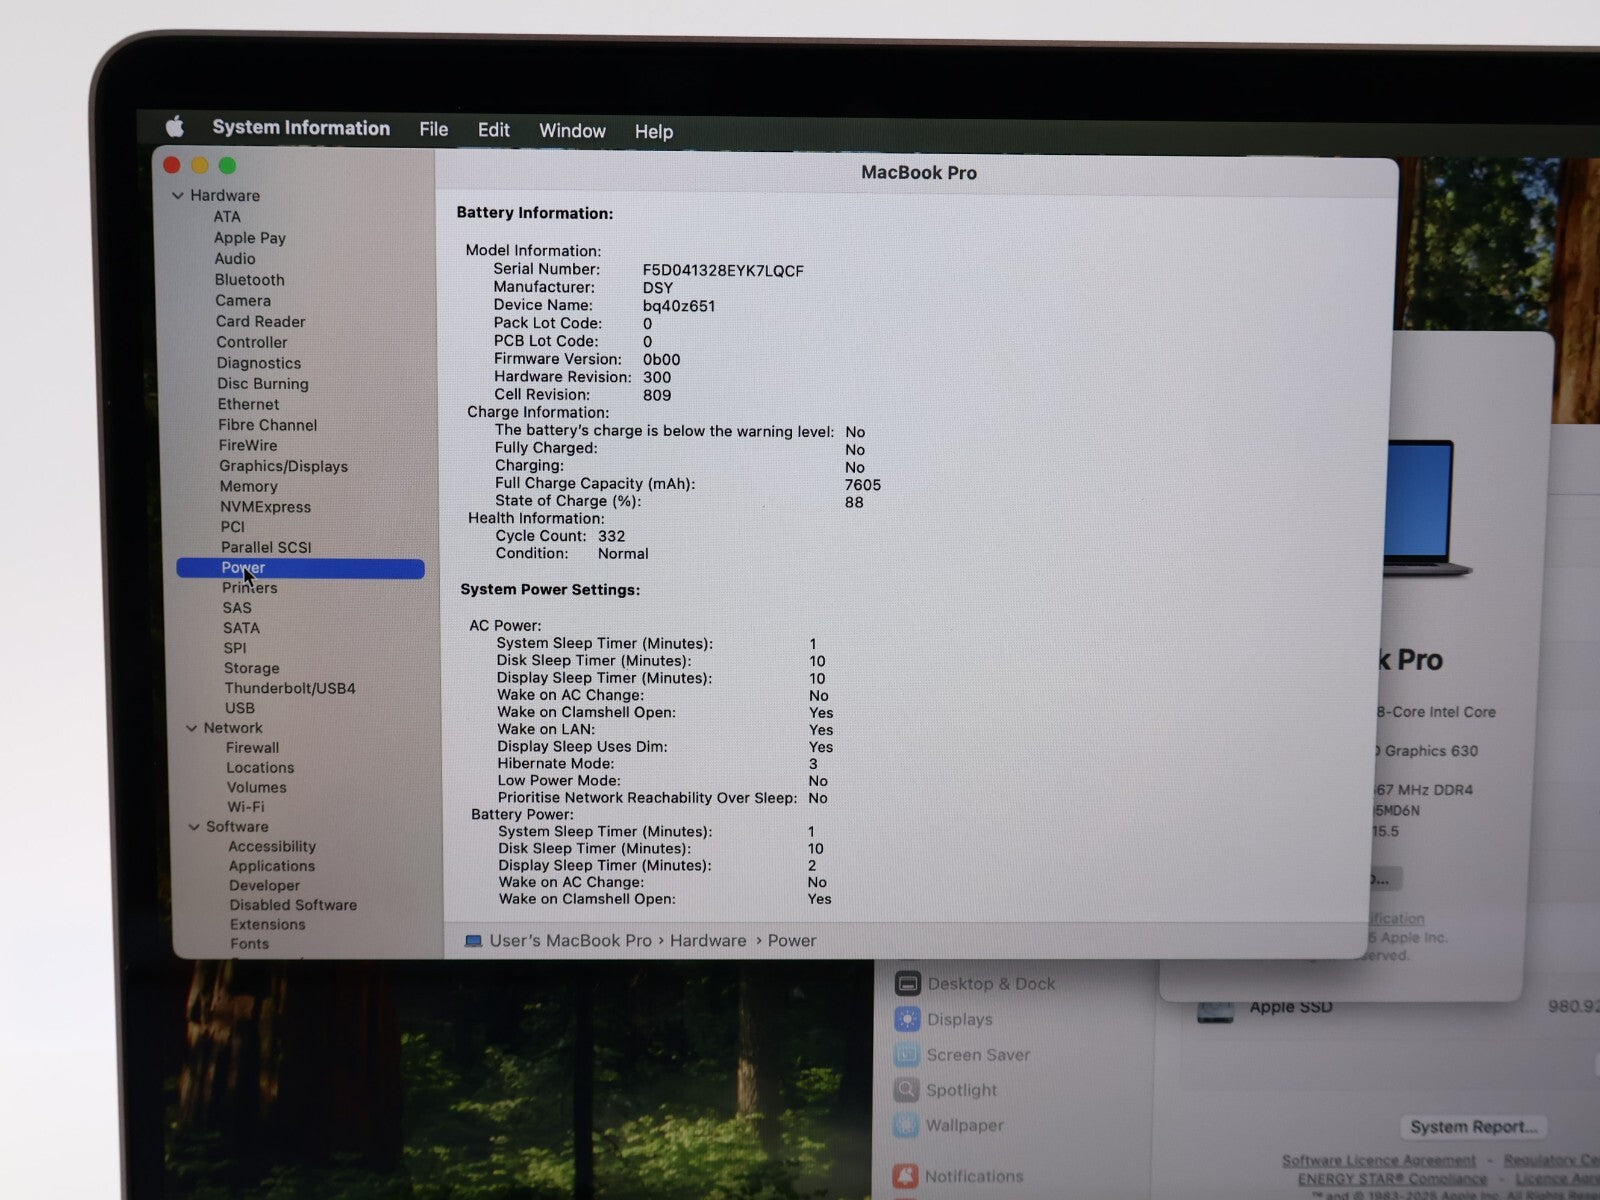This screenshot has width=1600, height=1200.
Task: Open the Help menu
Action: (x=654, y=132)
